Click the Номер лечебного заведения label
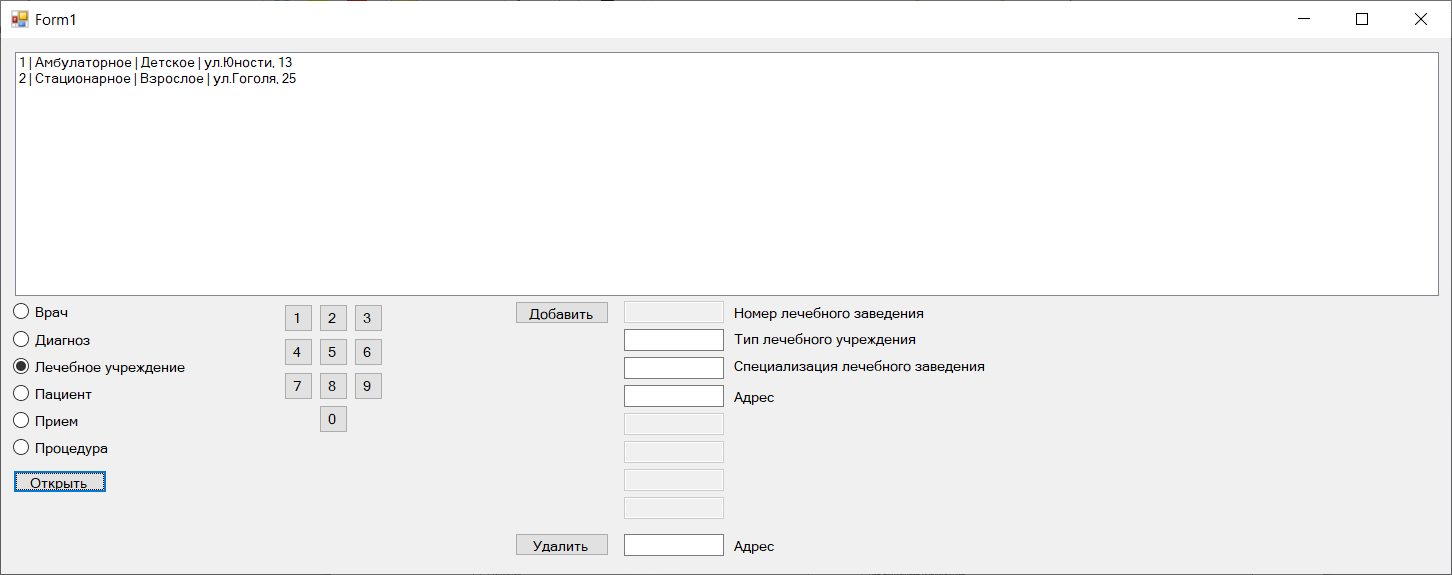The width and height of the screenshot is (1452, 575). coord(829,313)
